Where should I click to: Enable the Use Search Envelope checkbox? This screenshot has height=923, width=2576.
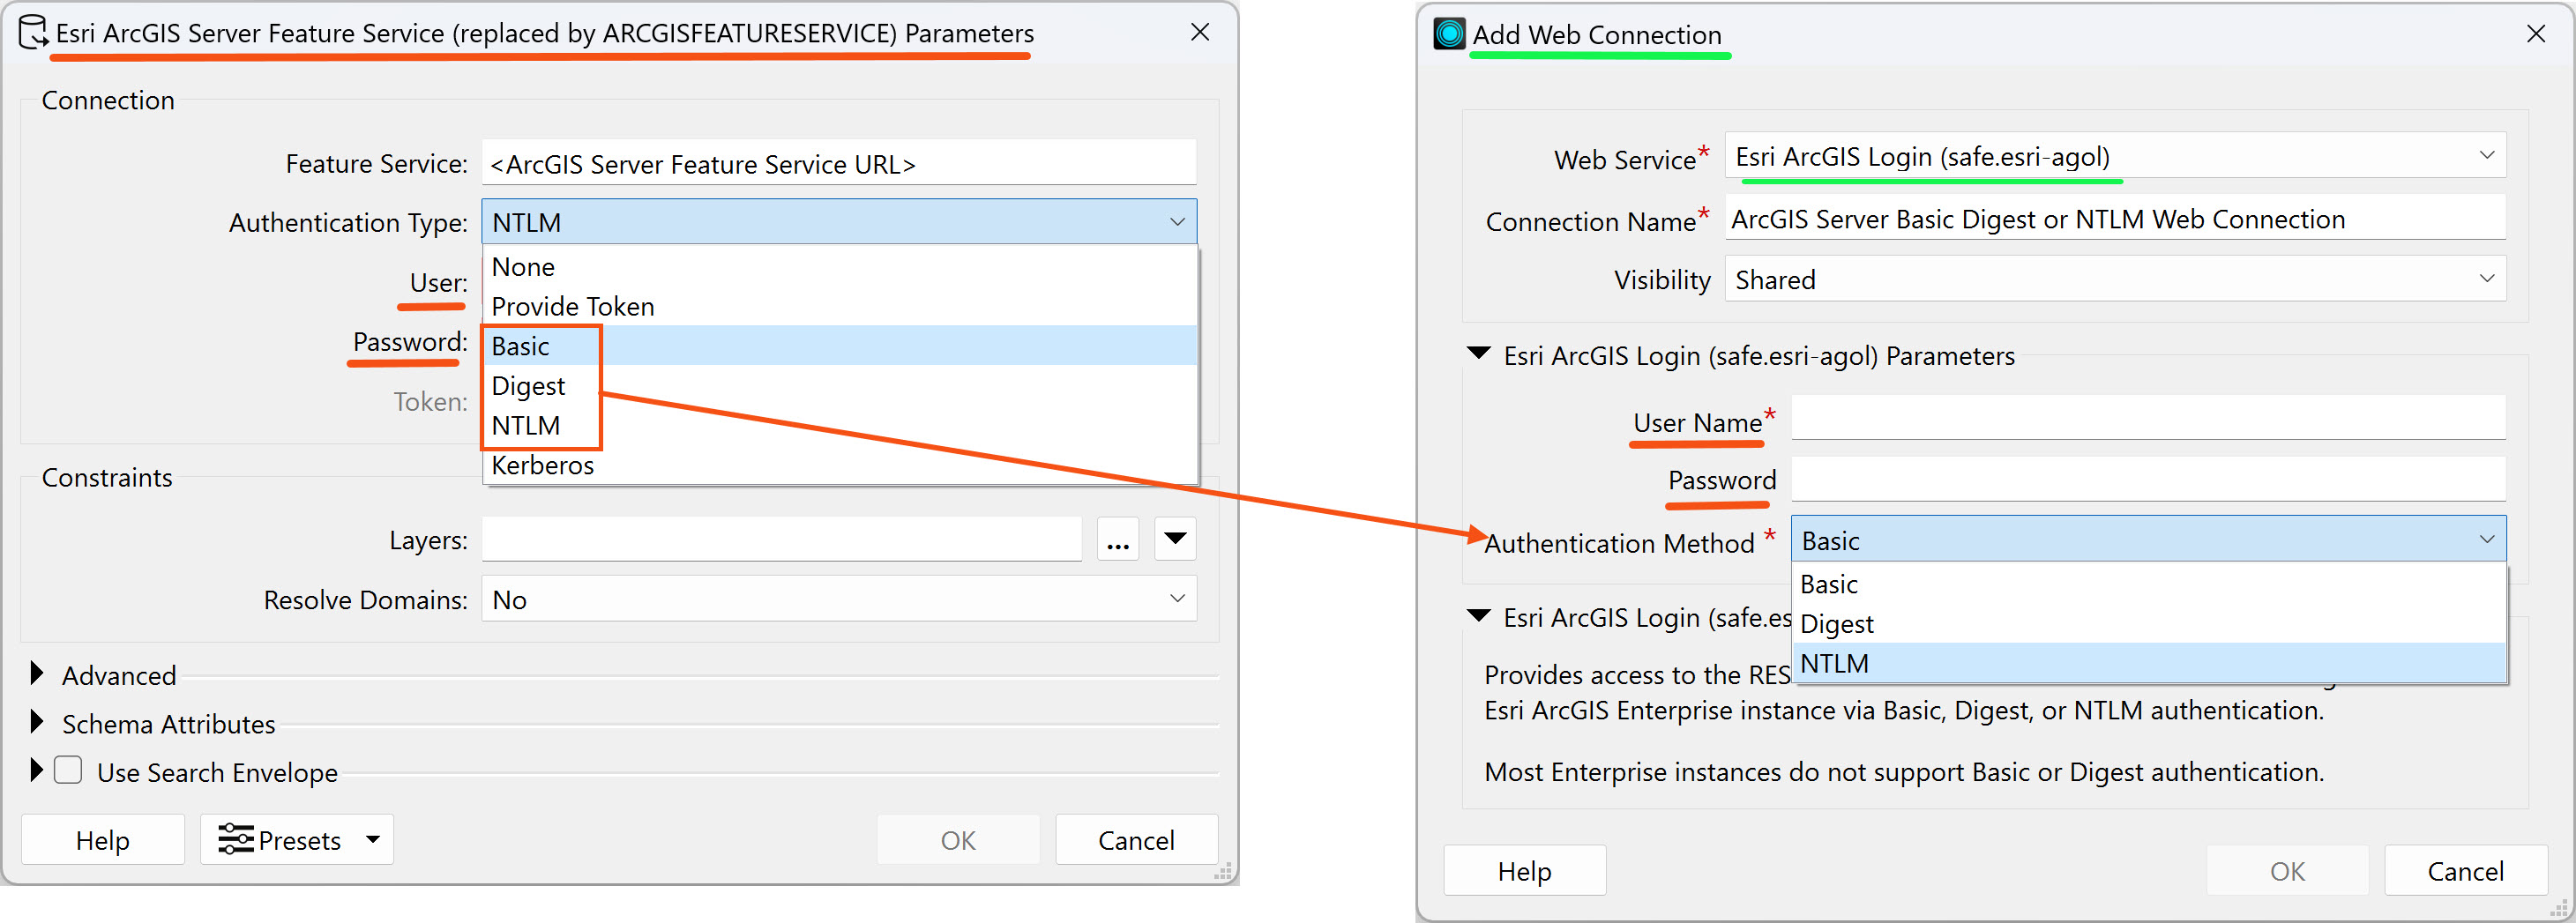pos(68,771)
